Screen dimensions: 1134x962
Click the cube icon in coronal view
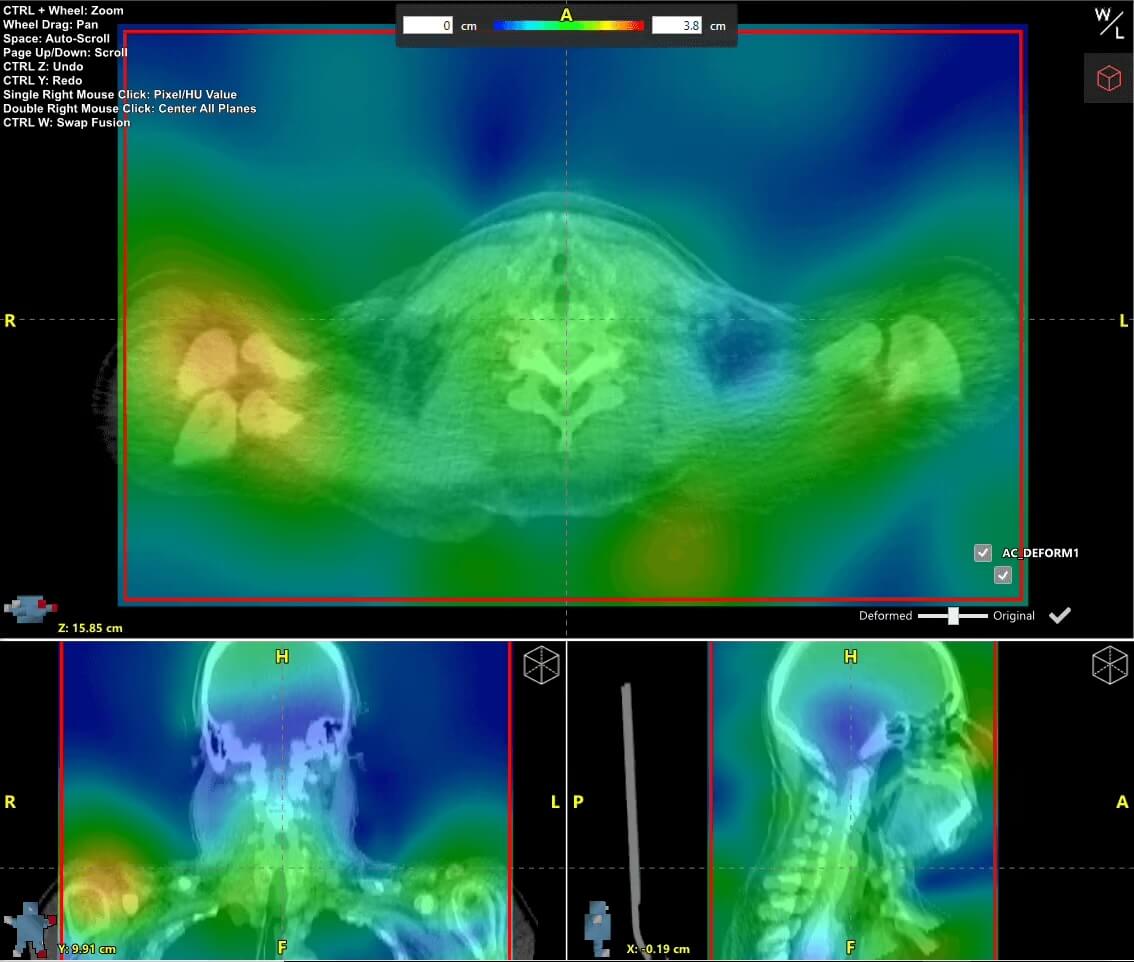point(542,665)
